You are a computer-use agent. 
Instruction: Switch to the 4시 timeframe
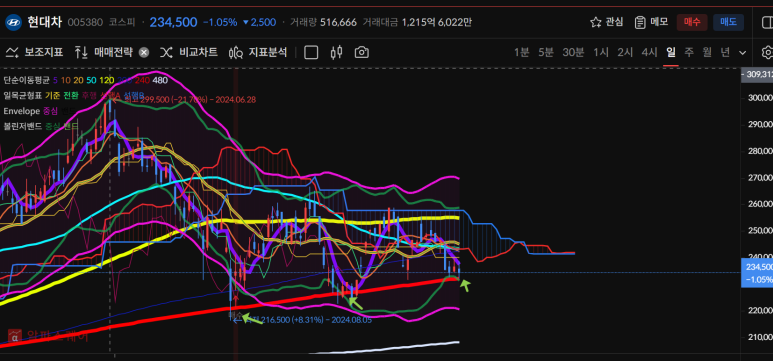(x=649, y=52)
